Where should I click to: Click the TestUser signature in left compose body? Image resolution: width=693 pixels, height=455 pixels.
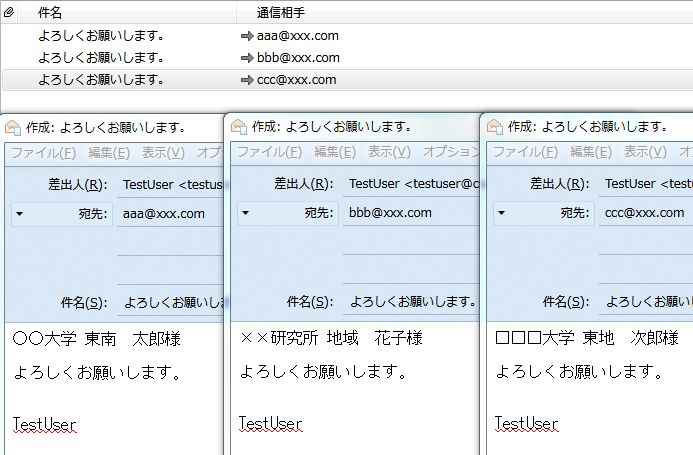(44, 424)
